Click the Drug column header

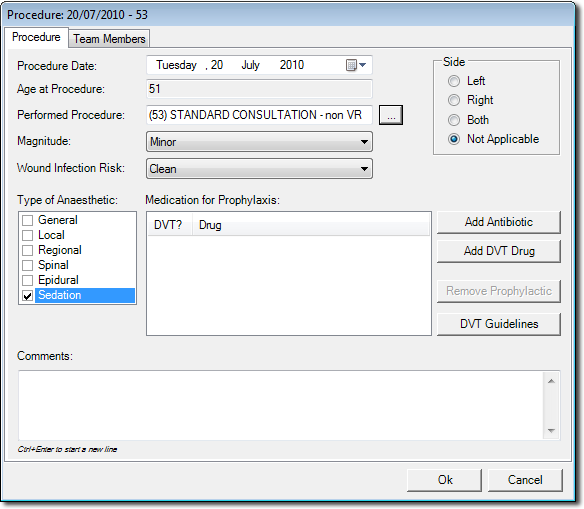[x=311, y=225]
